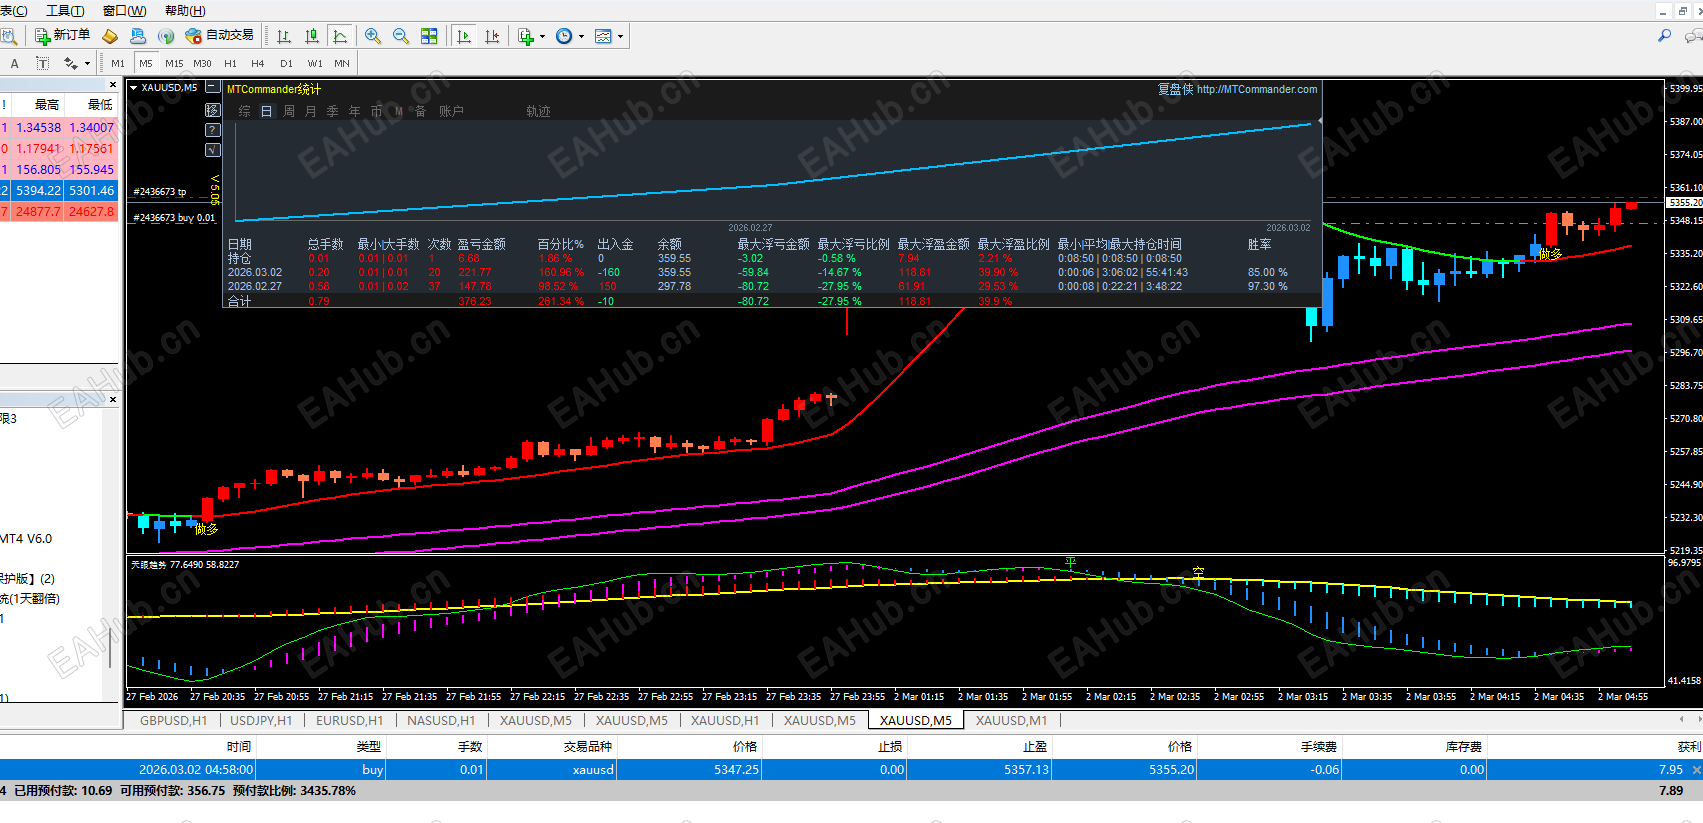Select the 日 (daily) statistics tab
The height and width of the screenshot is (823, 1703).
266,111
